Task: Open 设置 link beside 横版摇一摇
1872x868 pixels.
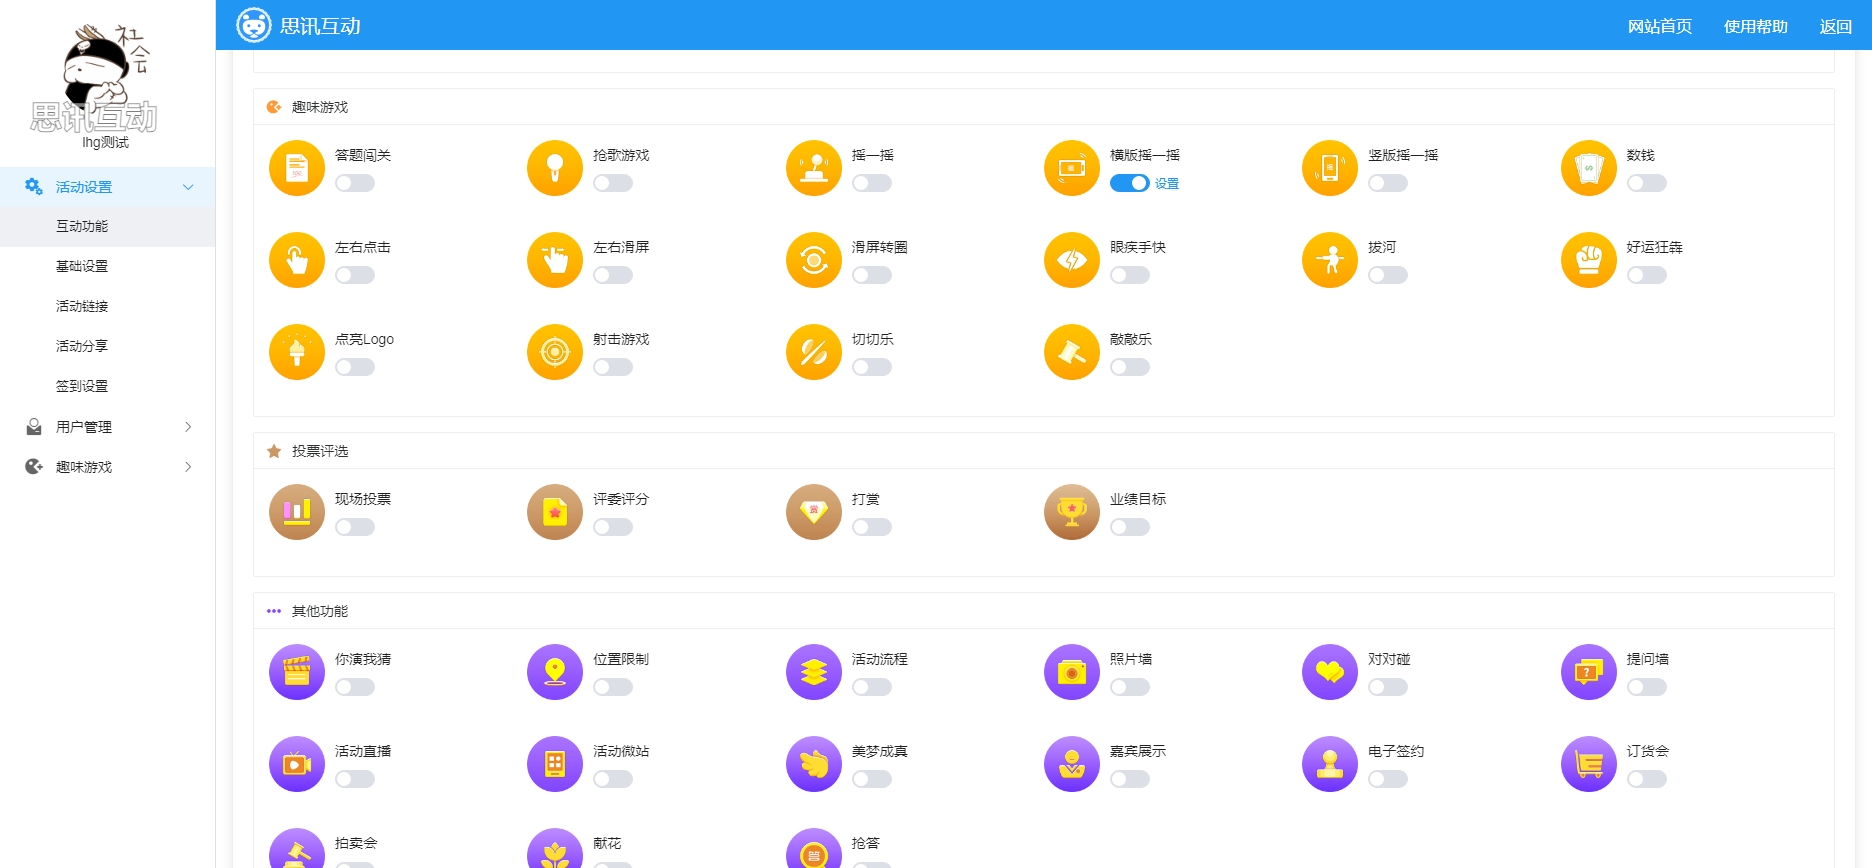Action: click(1167, 184)
